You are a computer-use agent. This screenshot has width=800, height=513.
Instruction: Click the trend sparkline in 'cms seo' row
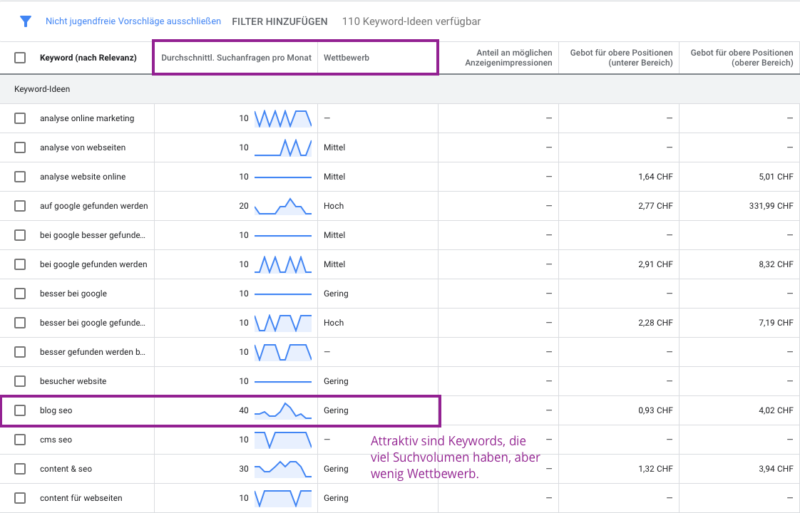tap(283, 439)
